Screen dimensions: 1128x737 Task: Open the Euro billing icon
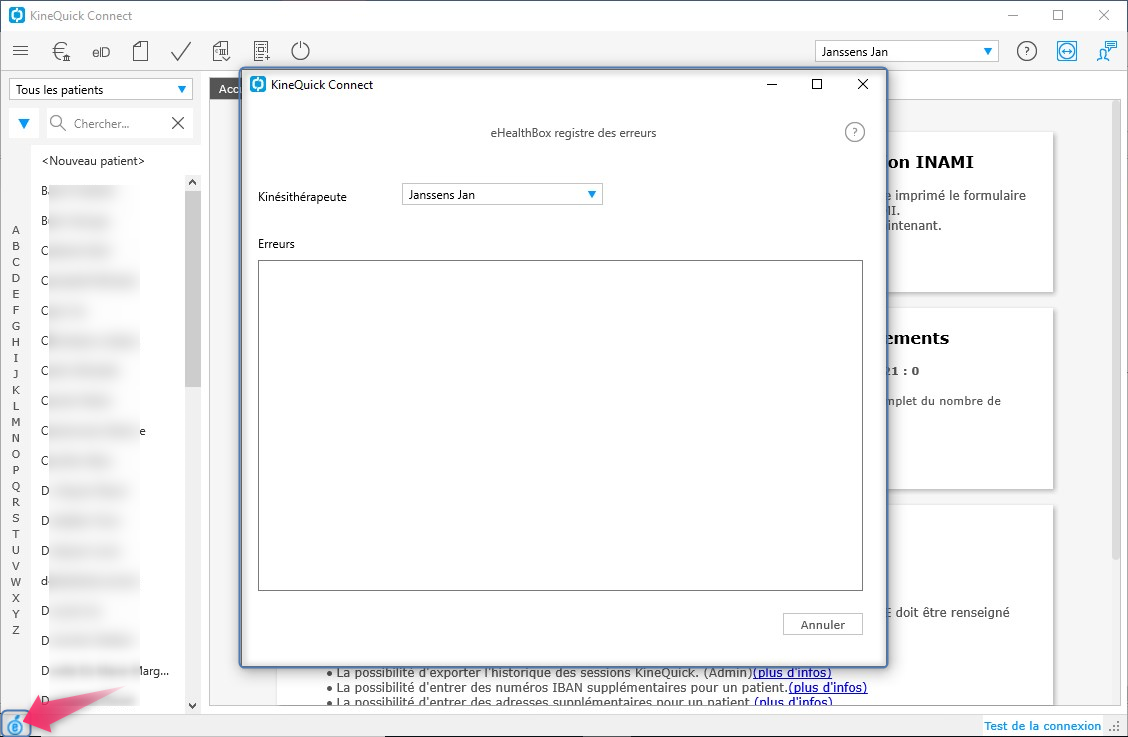coord(61,51)
